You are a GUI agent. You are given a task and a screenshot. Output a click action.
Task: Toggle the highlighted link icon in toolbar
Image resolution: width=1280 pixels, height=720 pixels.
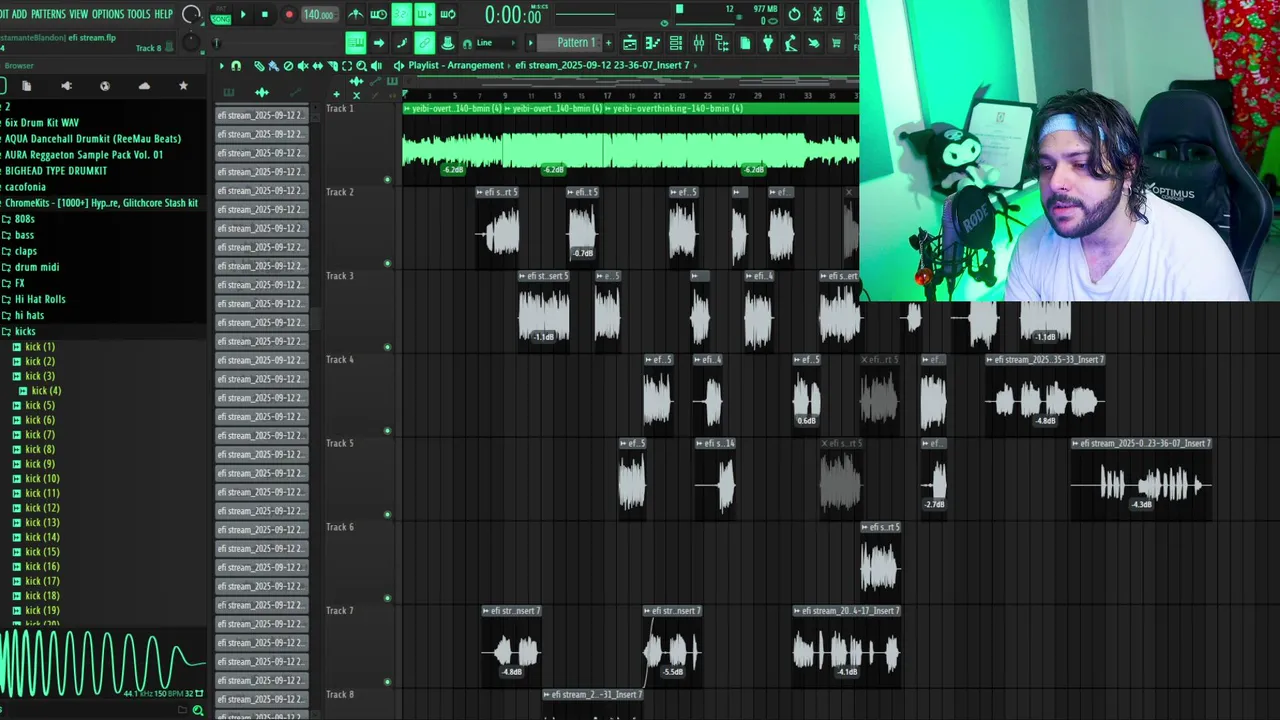[x=424, y=43]
